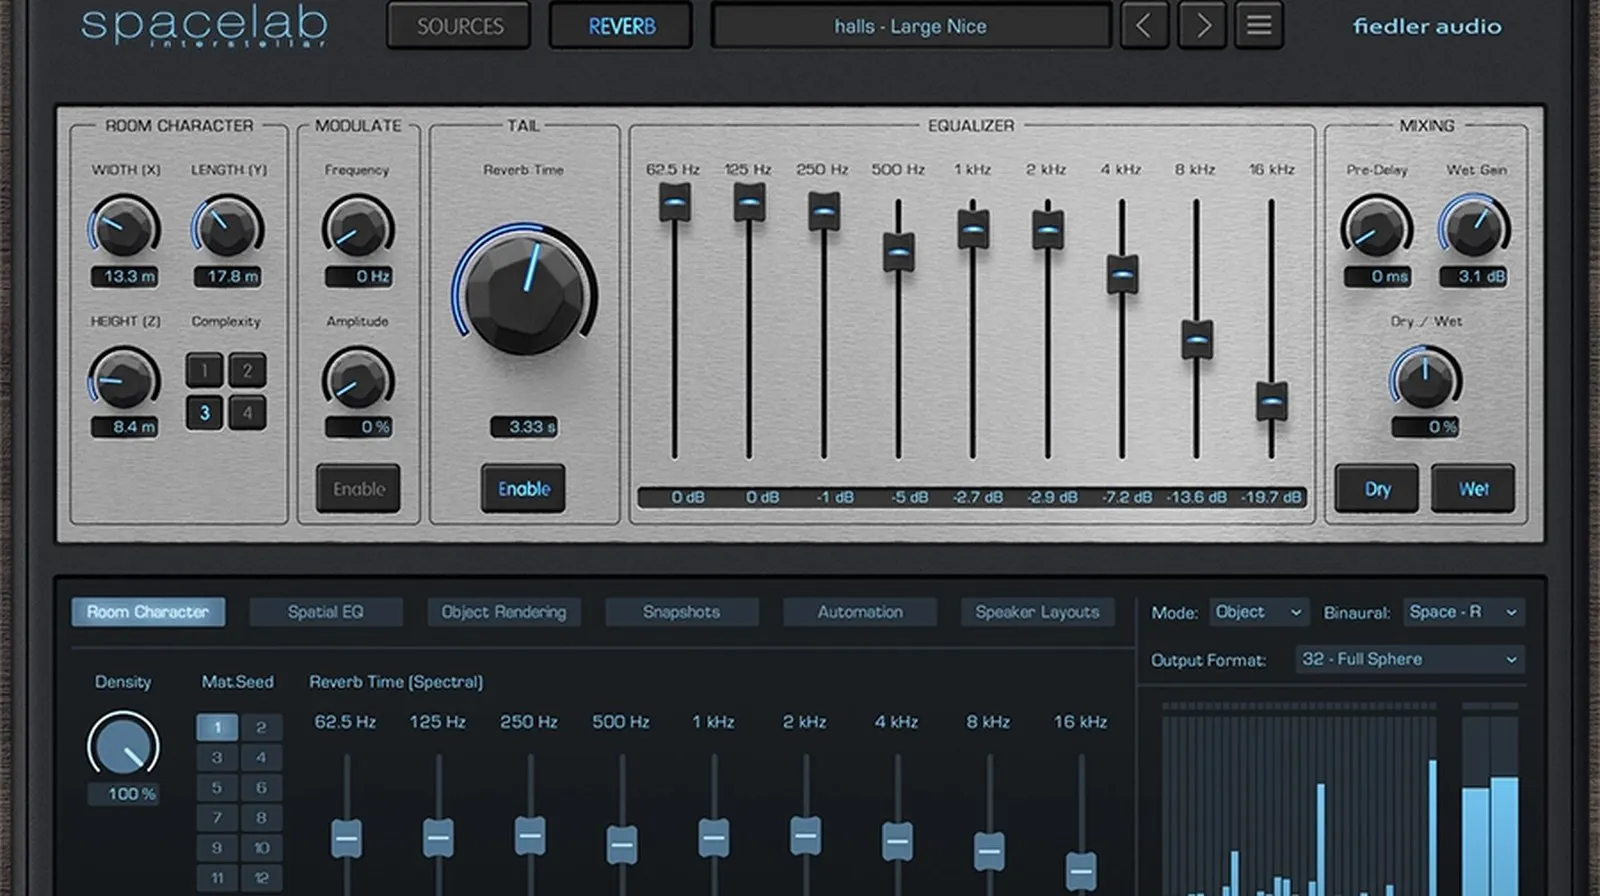Screen dimensions: 1600x896
Task: Select Complexity button 3
Action: point(205,412)
